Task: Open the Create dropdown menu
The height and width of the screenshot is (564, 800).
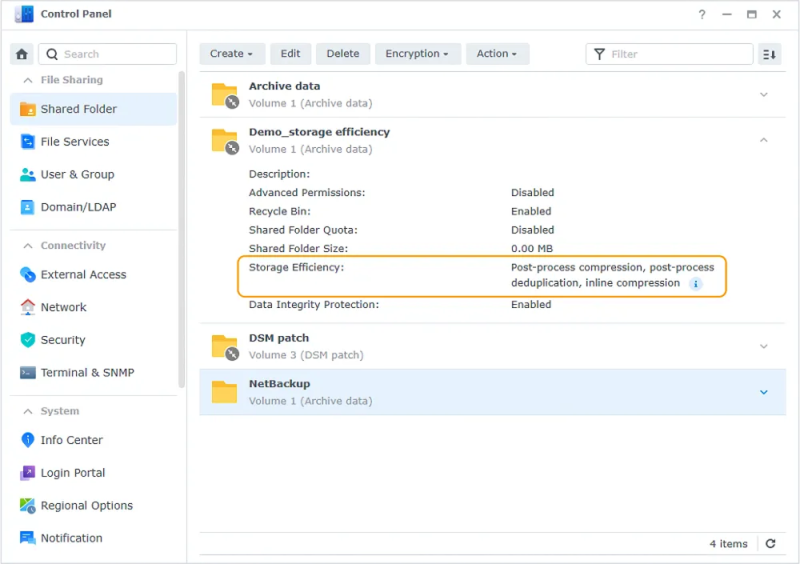Action: [x=232, y=54]
